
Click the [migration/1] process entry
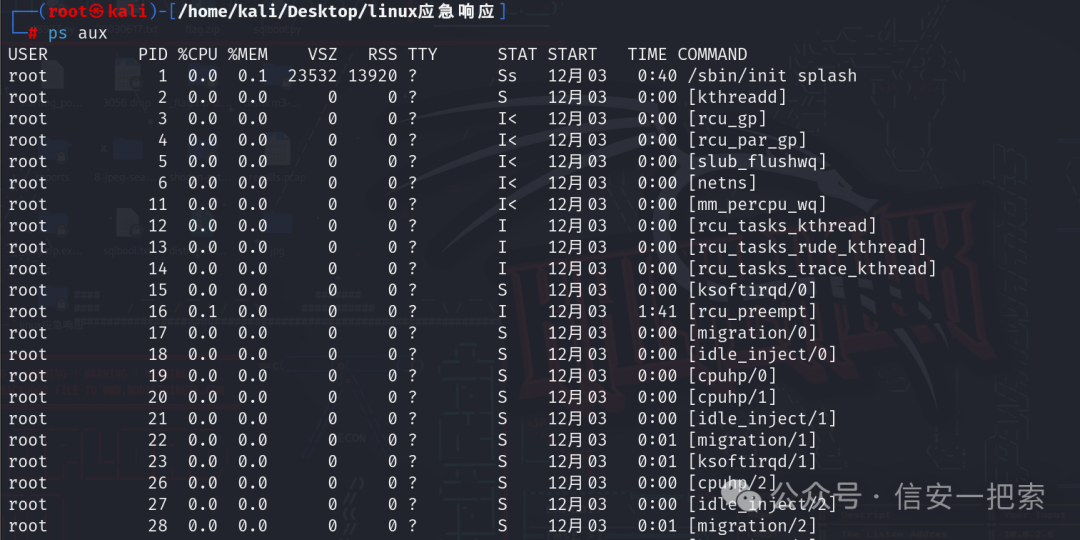(752, 439)
